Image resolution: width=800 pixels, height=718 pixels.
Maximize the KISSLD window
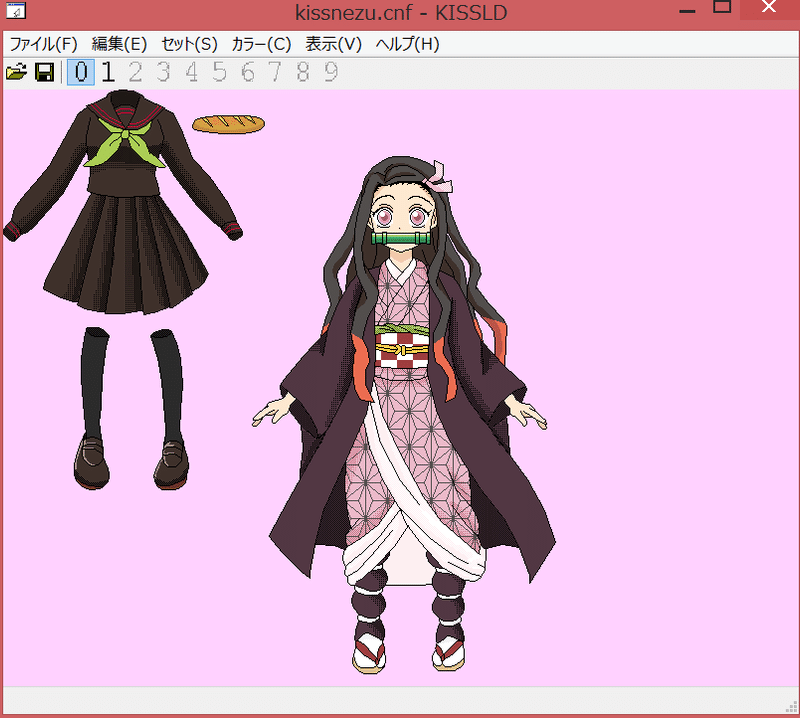click(x=722, y=7)
